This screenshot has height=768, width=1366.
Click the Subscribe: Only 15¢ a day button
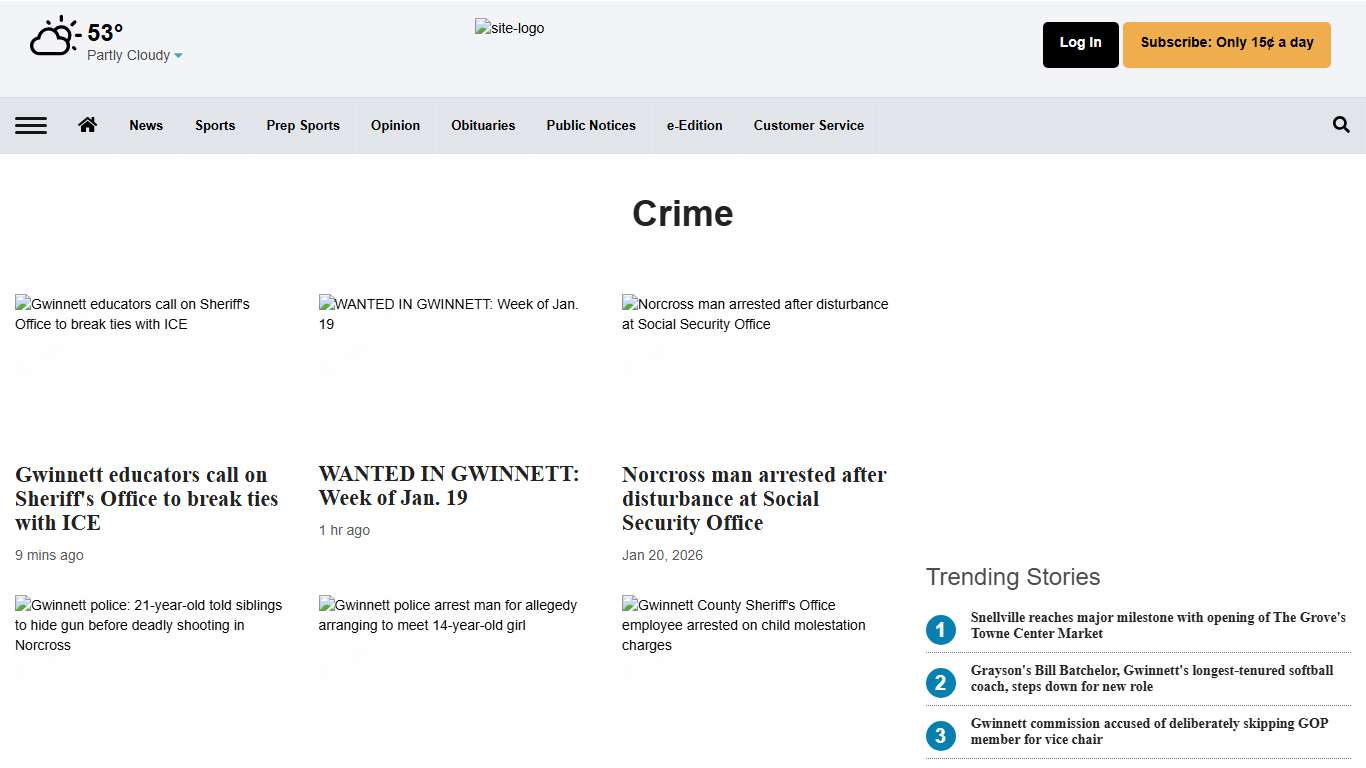point(1226,44)
